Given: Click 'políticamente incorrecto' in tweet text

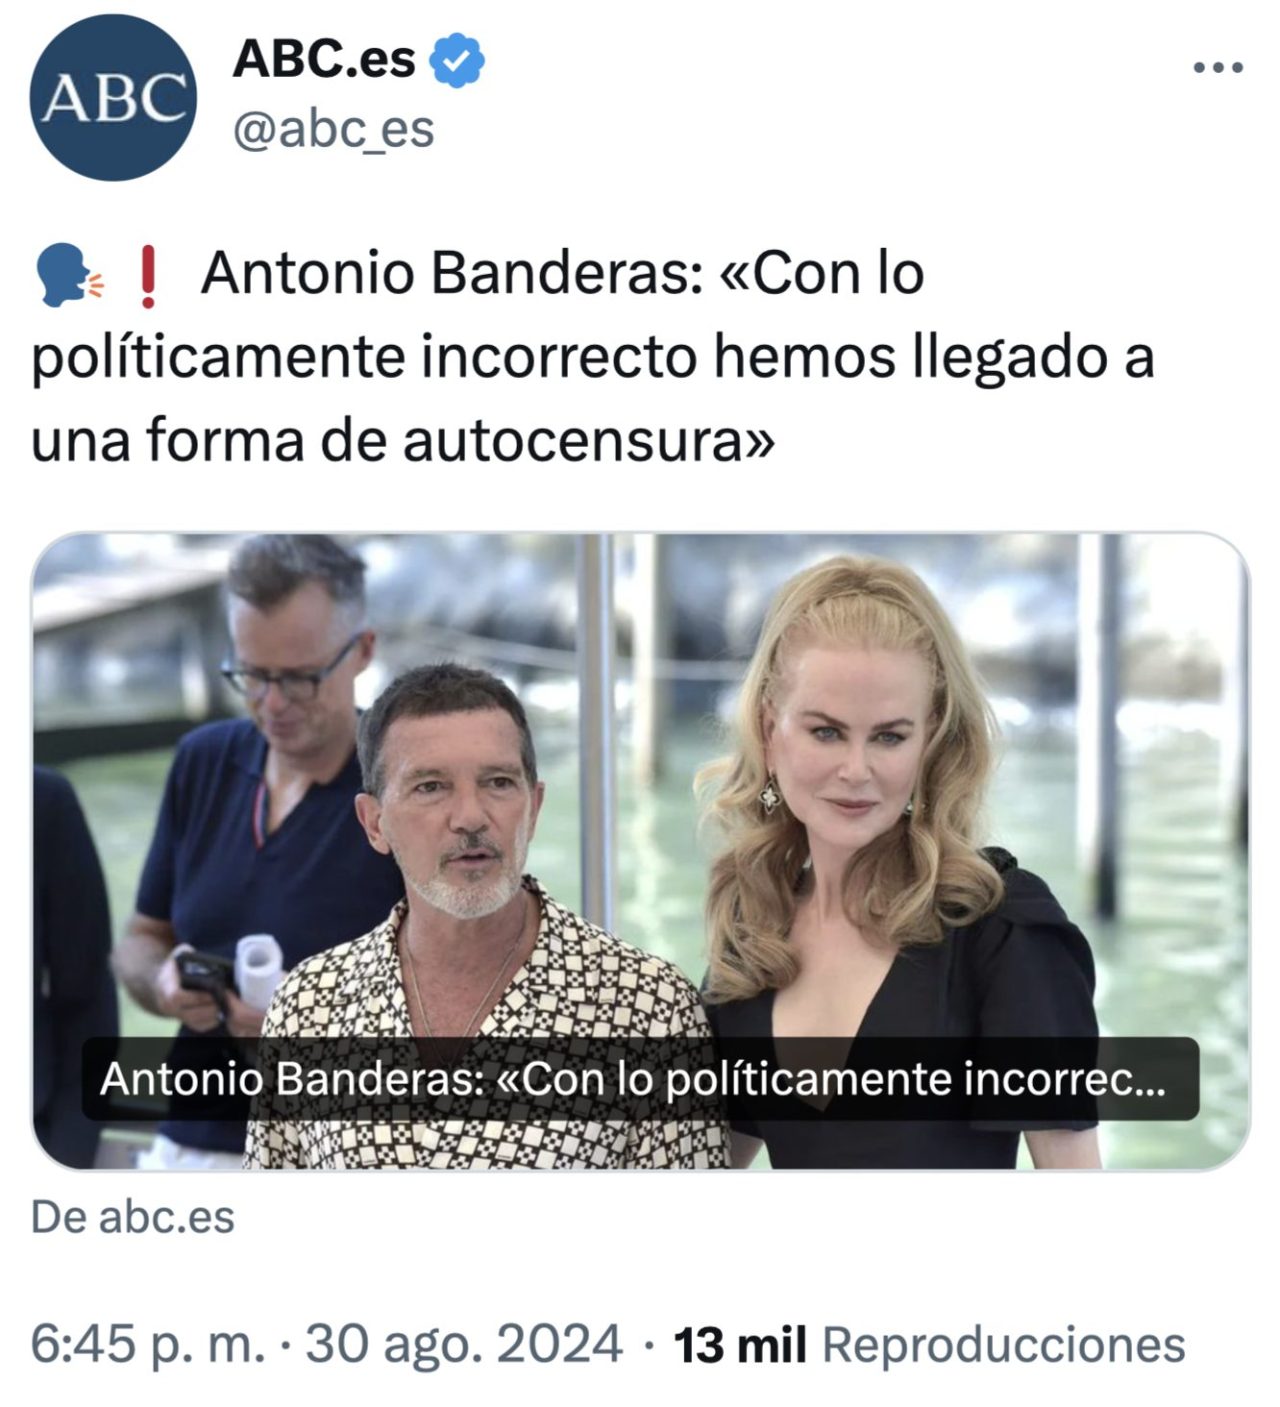Looking at the screenshot, I should click(x=363, y=359).
